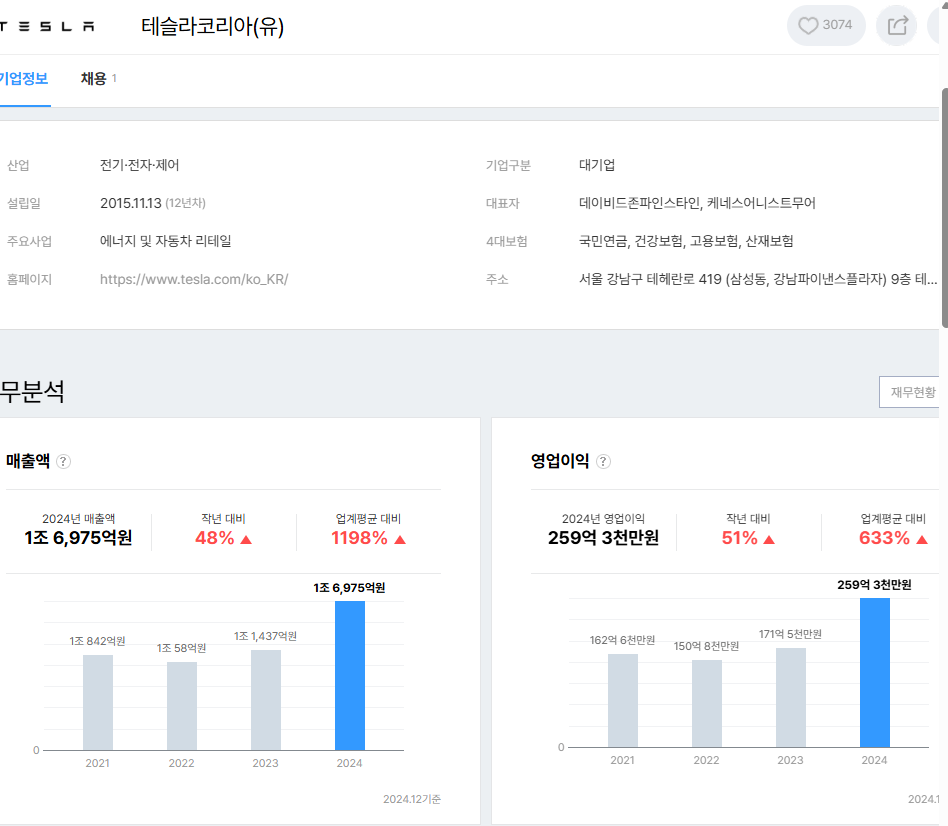Click the 1조 842억원 label above 2021 bar

coord(97,641)
